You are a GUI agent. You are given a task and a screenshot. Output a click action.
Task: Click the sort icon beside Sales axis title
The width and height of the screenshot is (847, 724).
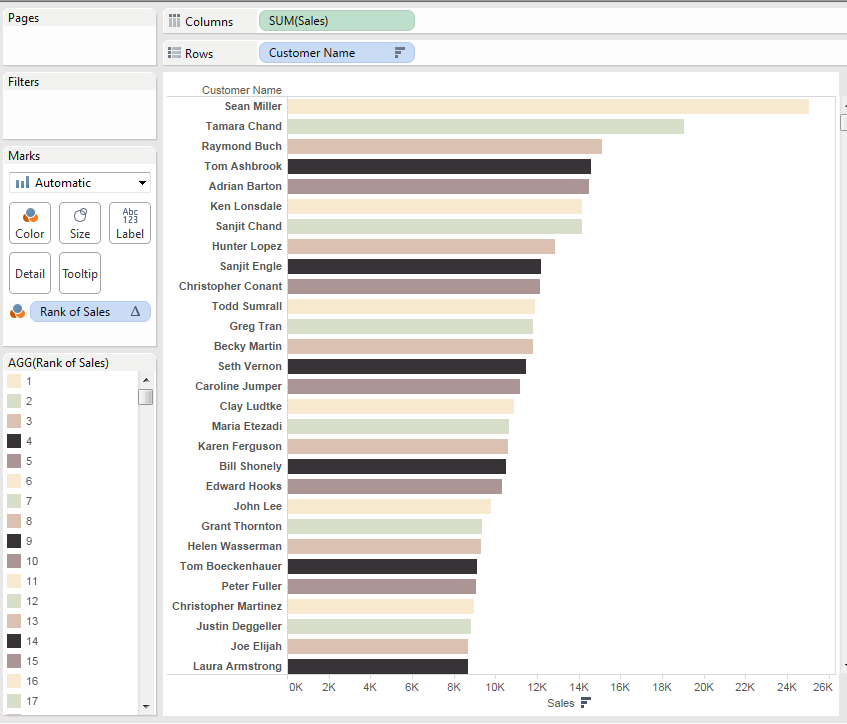[x=585, y=703]
